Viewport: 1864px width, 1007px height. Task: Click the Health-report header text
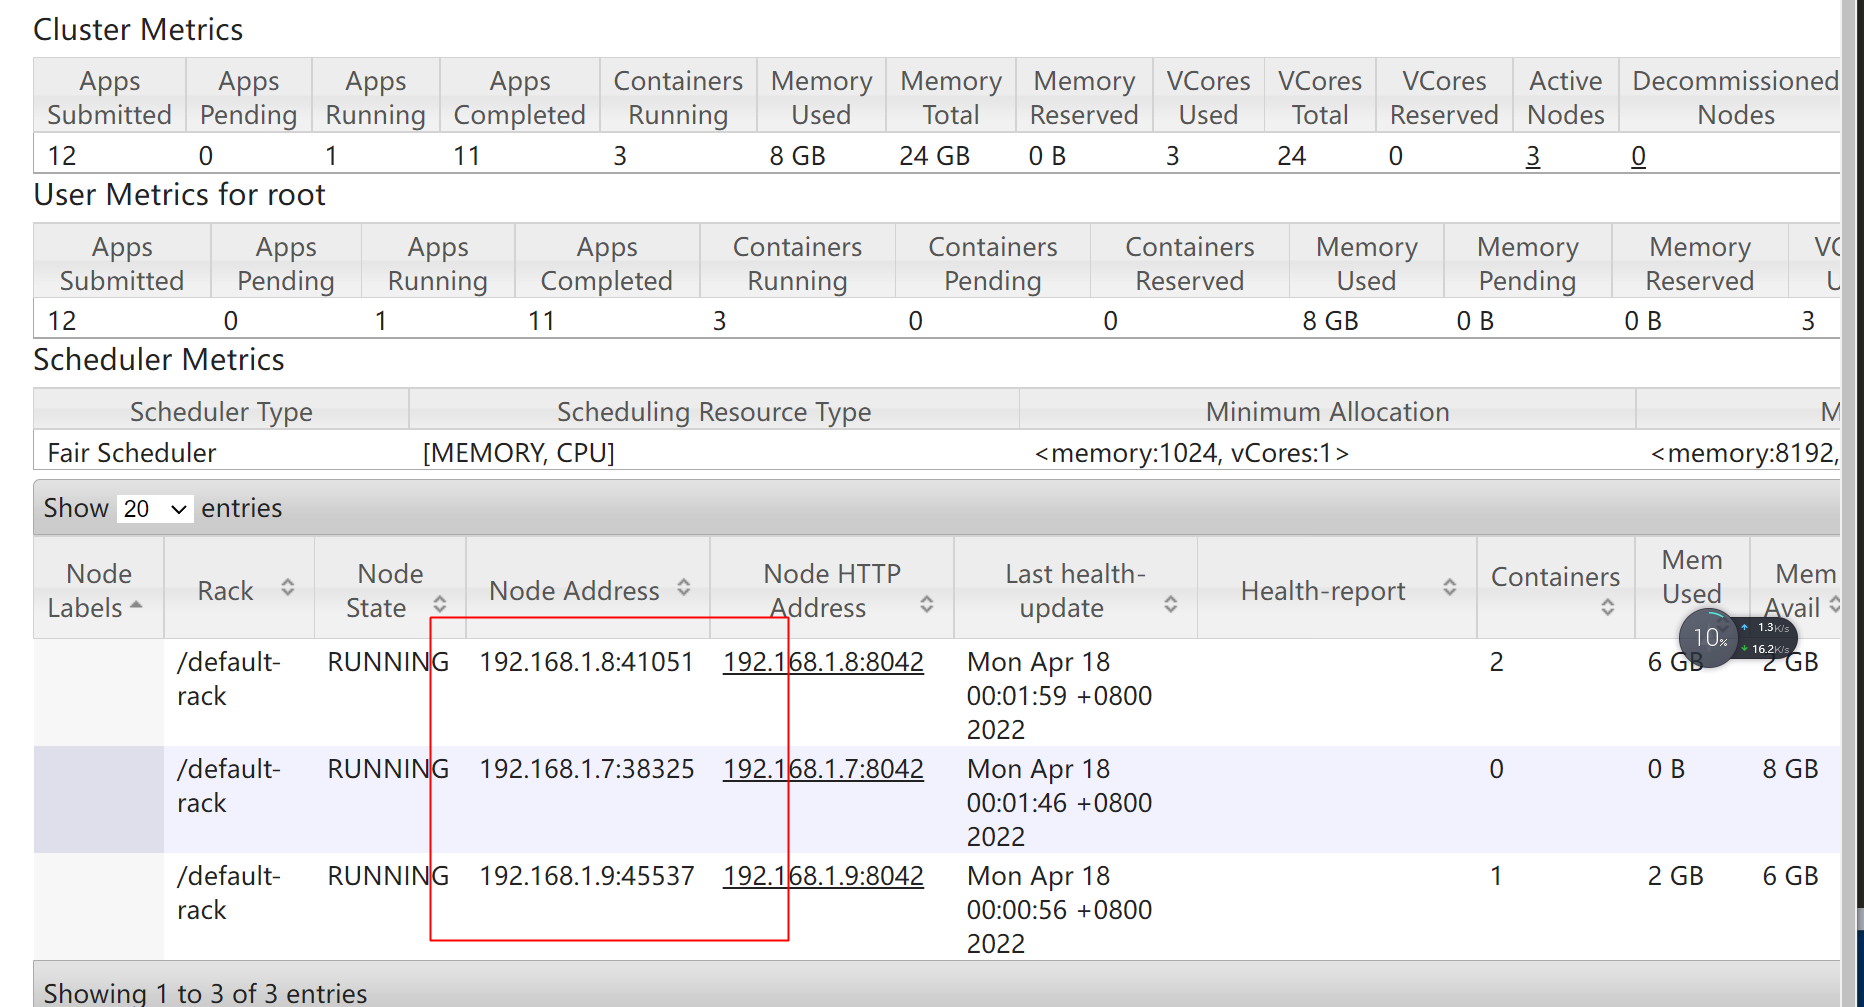[x=1323, y=591]
